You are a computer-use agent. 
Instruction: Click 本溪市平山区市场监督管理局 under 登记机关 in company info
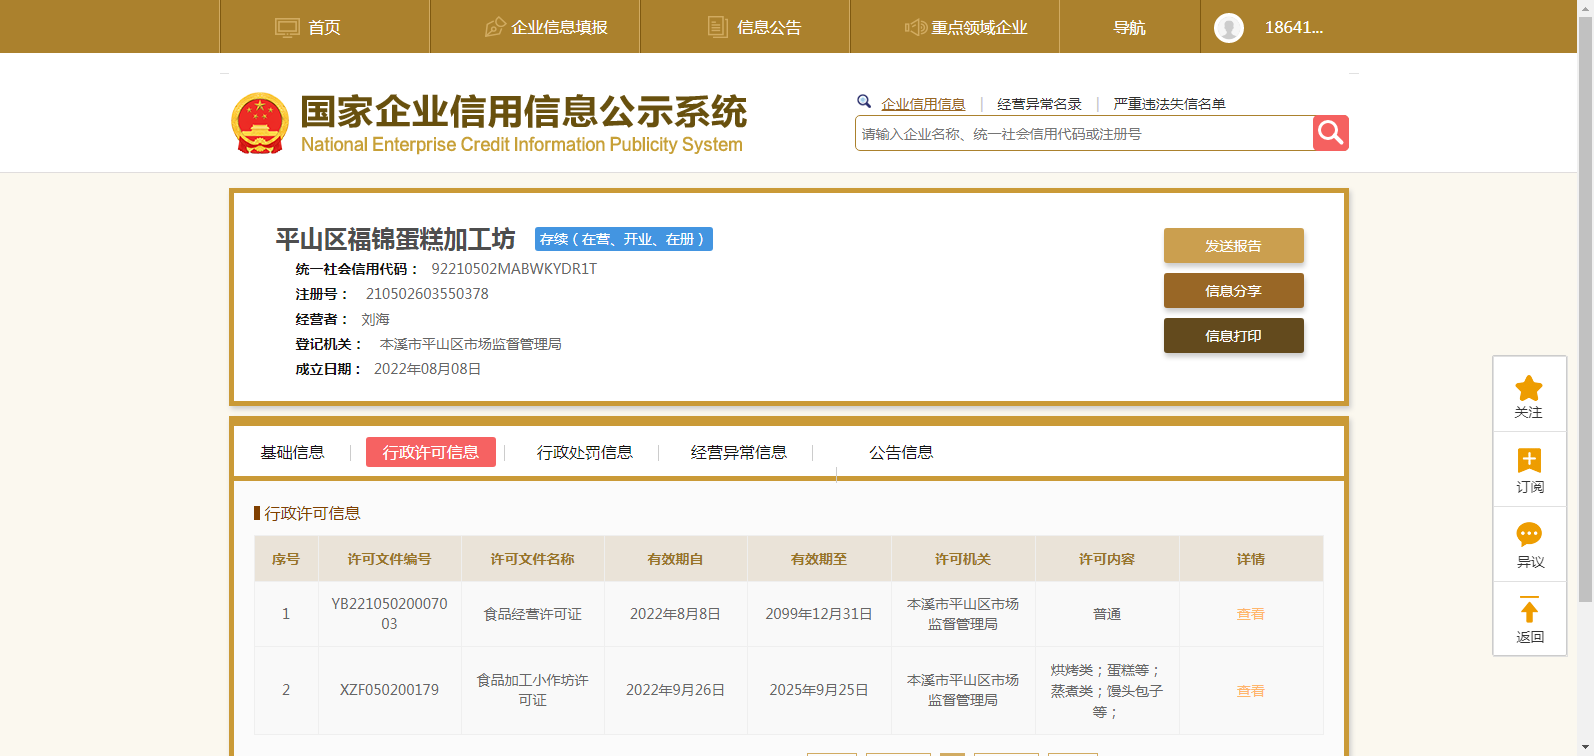pyautogui.click(x=470, y=344)
